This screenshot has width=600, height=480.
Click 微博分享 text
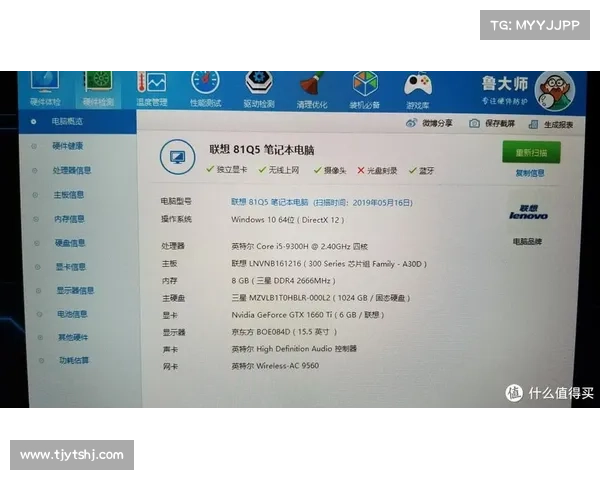coord(437,123)
